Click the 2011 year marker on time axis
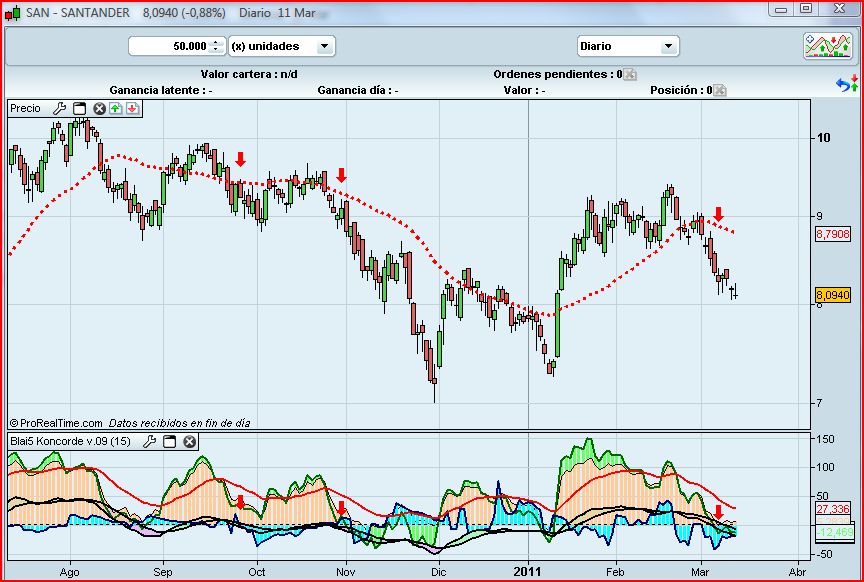 tap(528, 572)
